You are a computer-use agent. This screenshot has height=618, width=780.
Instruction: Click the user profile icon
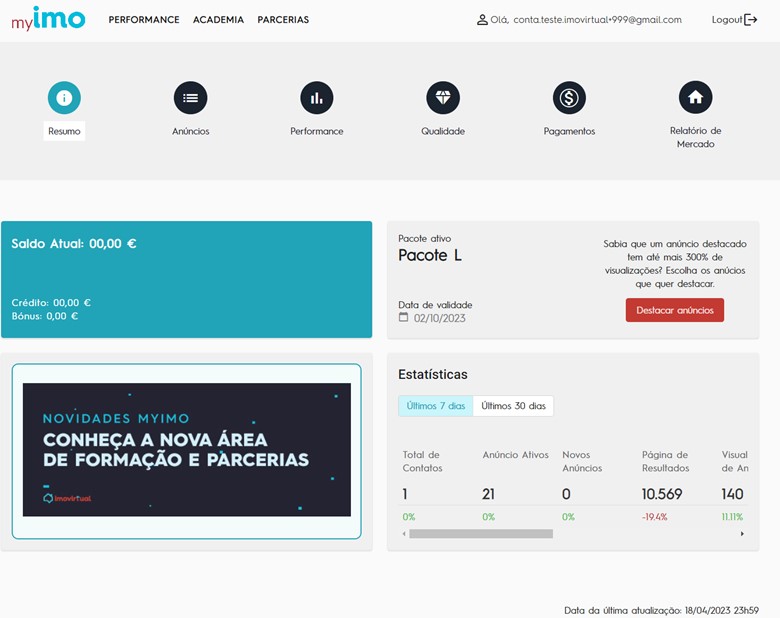[483, 20]
